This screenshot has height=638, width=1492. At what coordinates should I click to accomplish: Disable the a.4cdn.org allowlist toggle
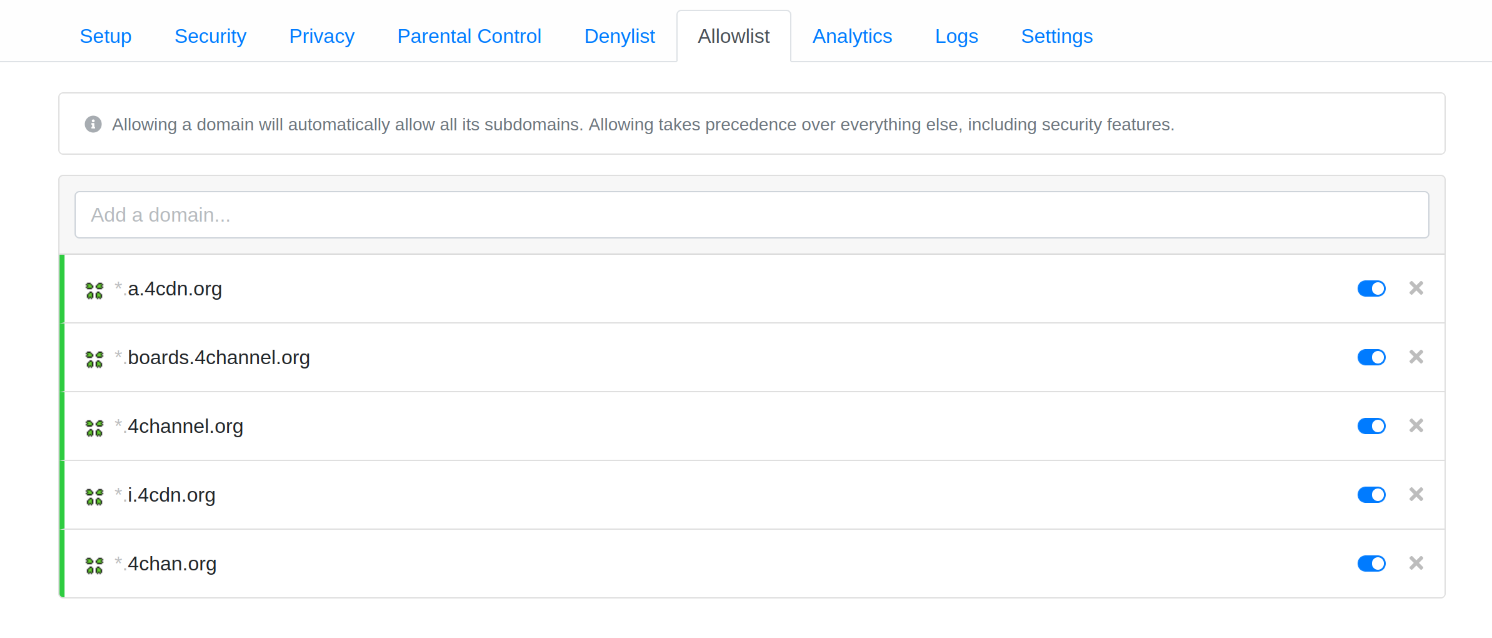point(1371,288)
